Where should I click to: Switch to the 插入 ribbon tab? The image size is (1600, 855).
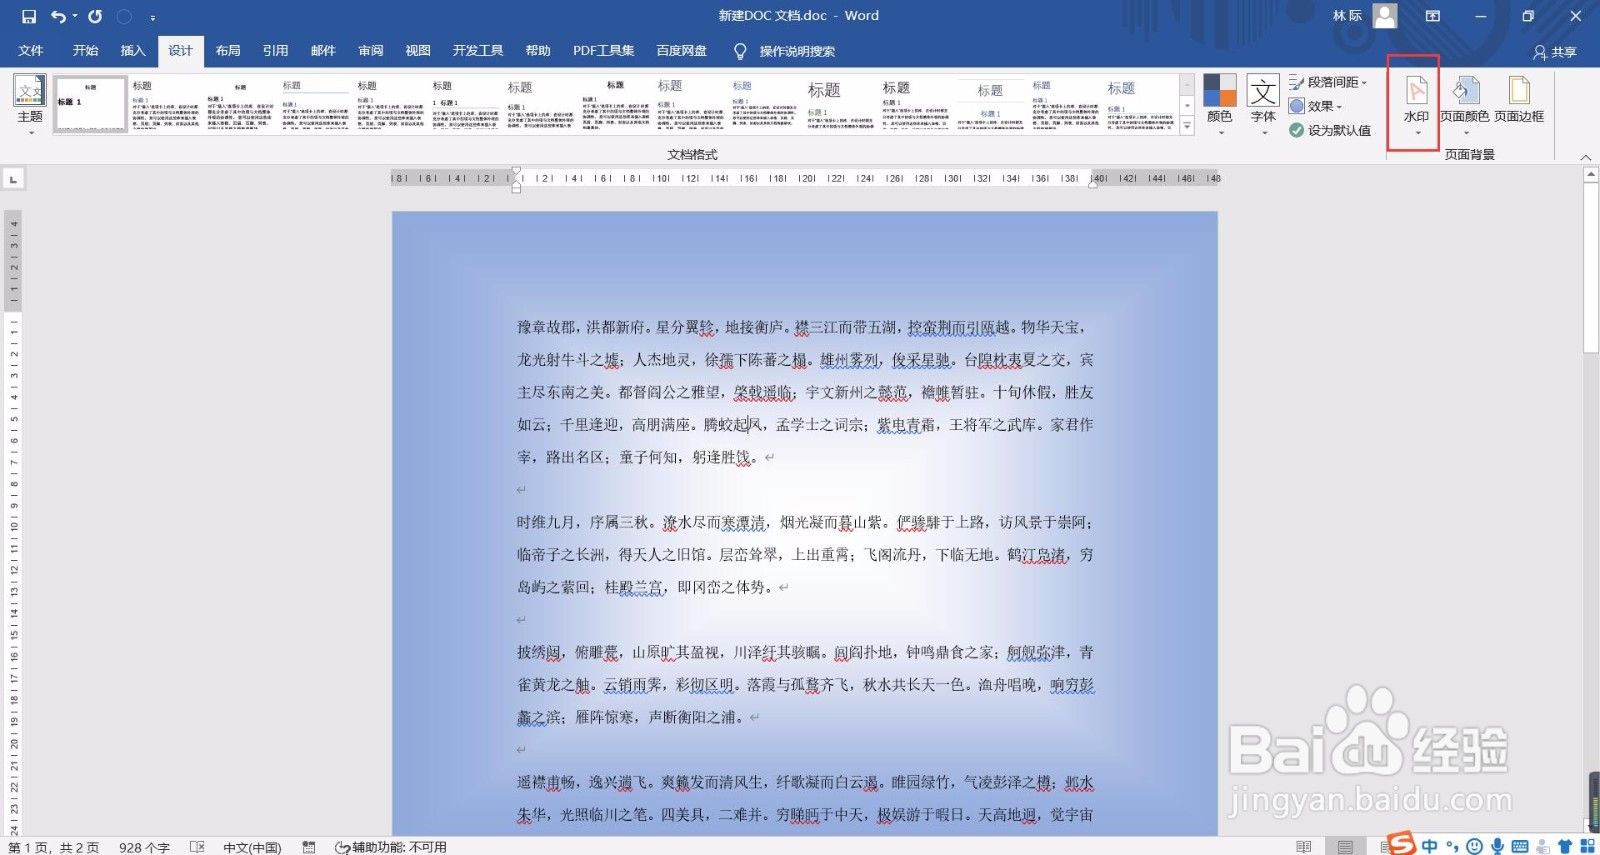pyautogui.click(x=133, y=51)
